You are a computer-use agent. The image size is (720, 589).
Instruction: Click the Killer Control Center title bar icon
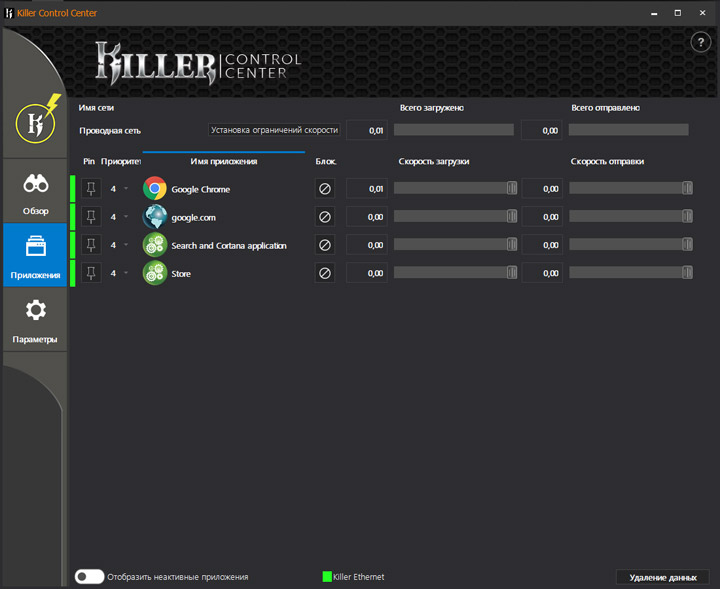(9, 13)
